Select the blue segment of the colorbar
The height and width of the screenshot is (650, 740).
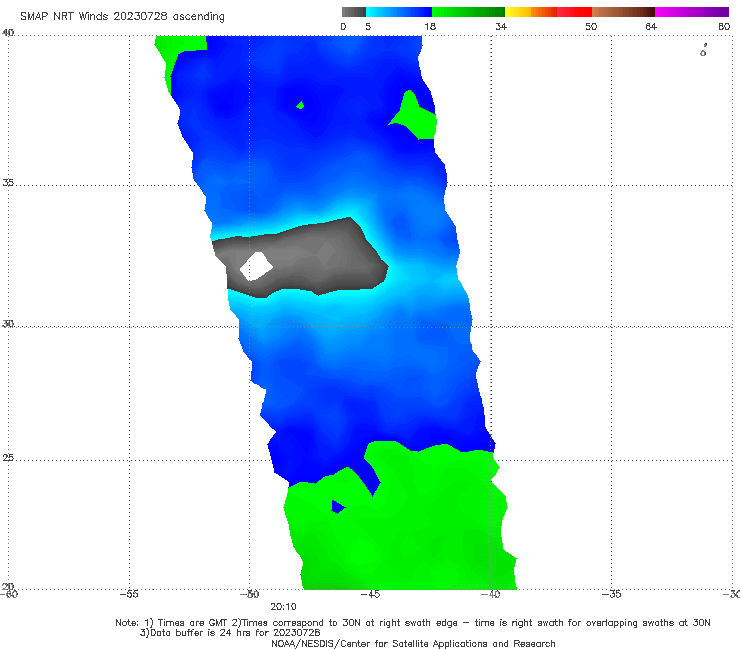click(399, 12)
